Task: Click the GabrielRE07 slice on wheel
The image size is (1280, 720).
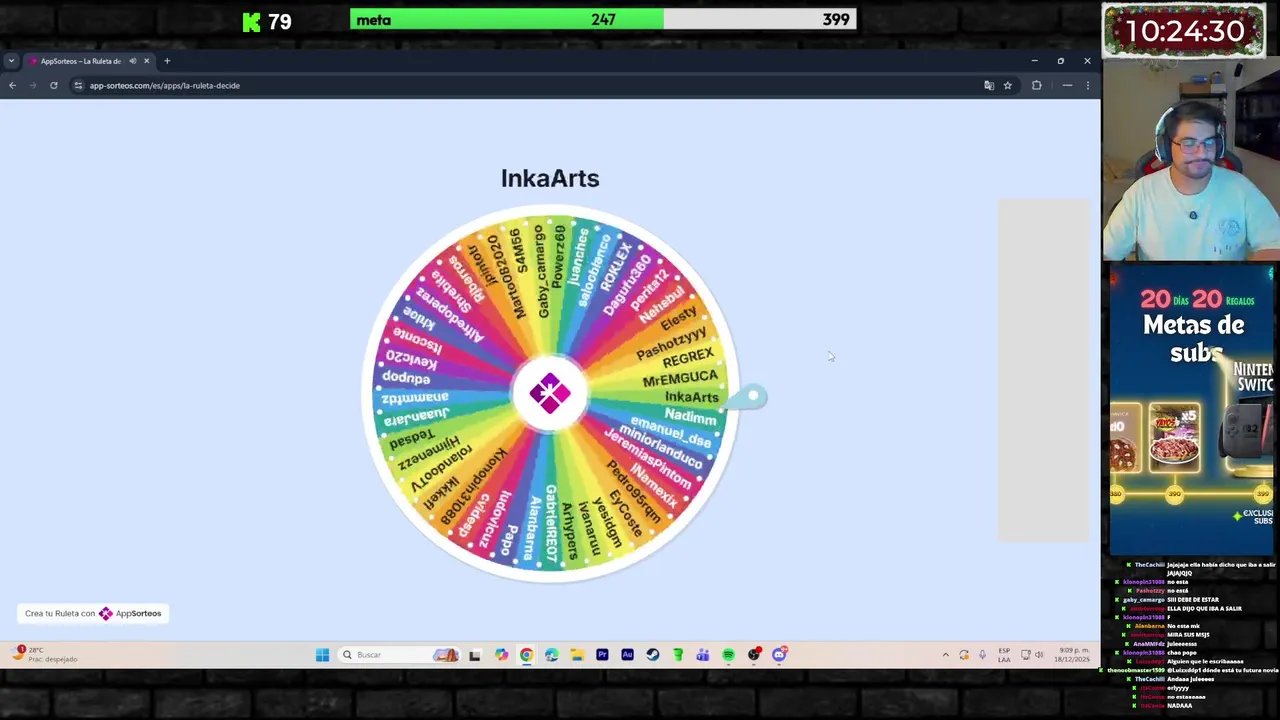Action: point(551,523)
